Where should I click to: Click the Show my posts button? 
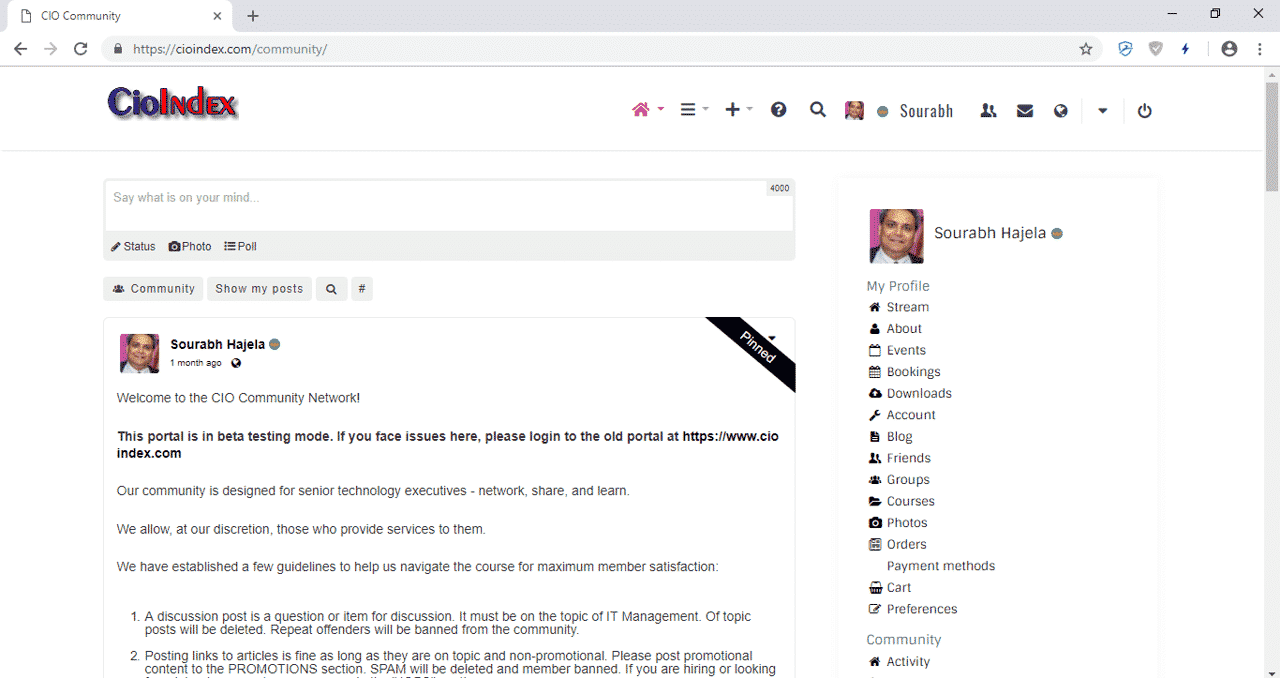(x=259, y=289)
